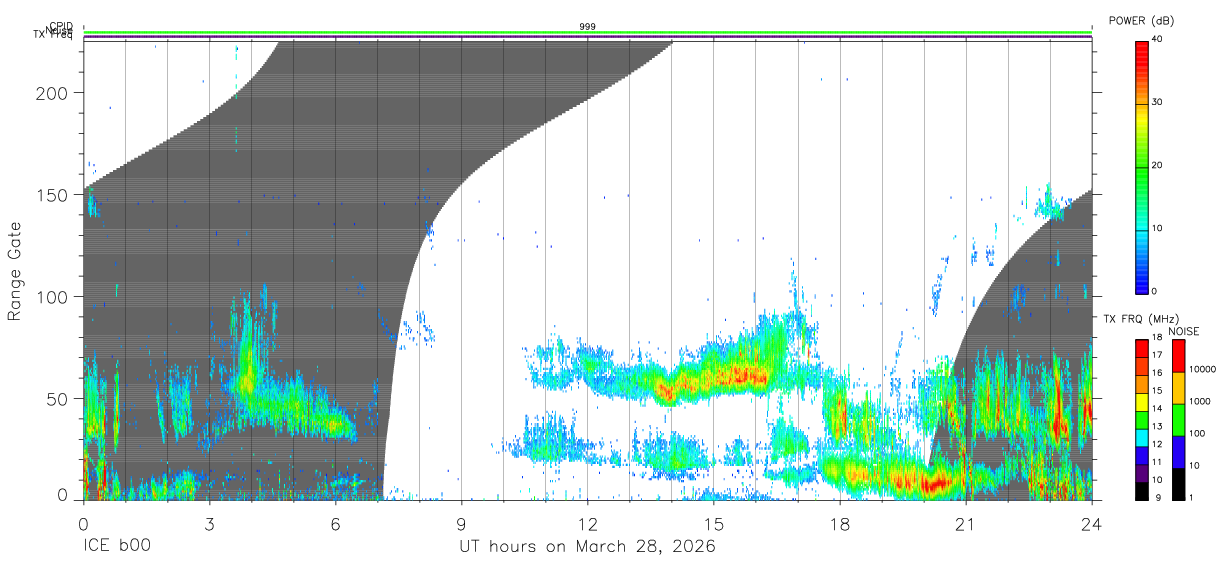Click the hour 21 tick label

pos(965,523)
